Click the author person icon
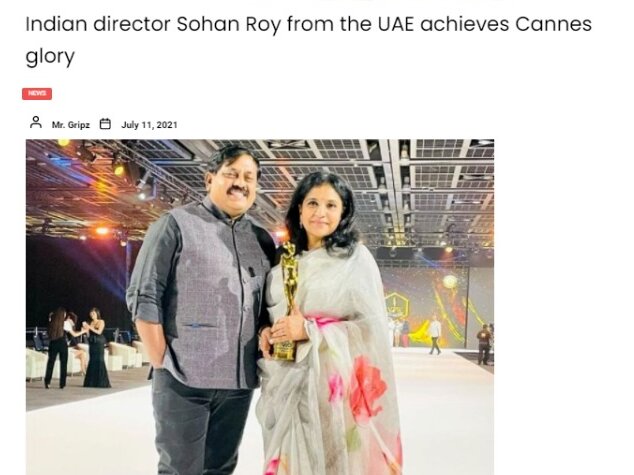 click(x=36, y=122)
